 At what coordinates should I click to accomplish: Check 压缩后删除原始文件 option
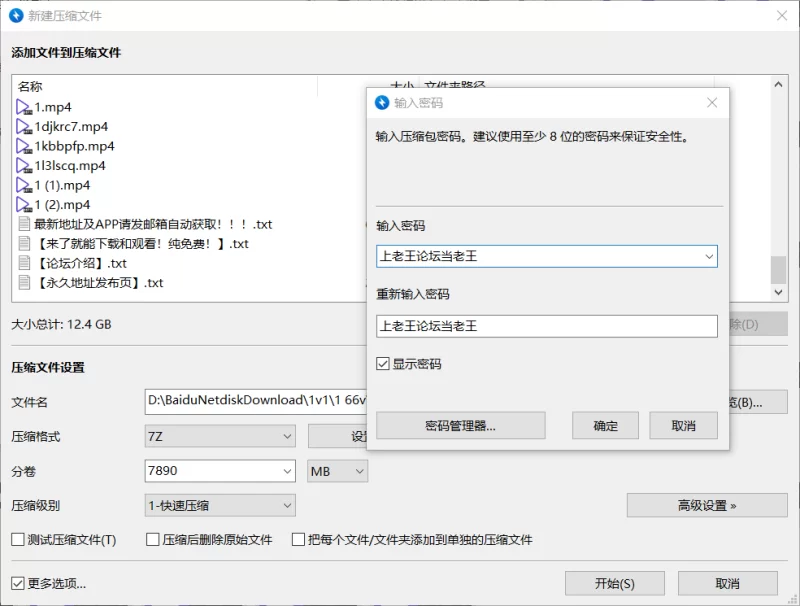click(x=153, y=540)
